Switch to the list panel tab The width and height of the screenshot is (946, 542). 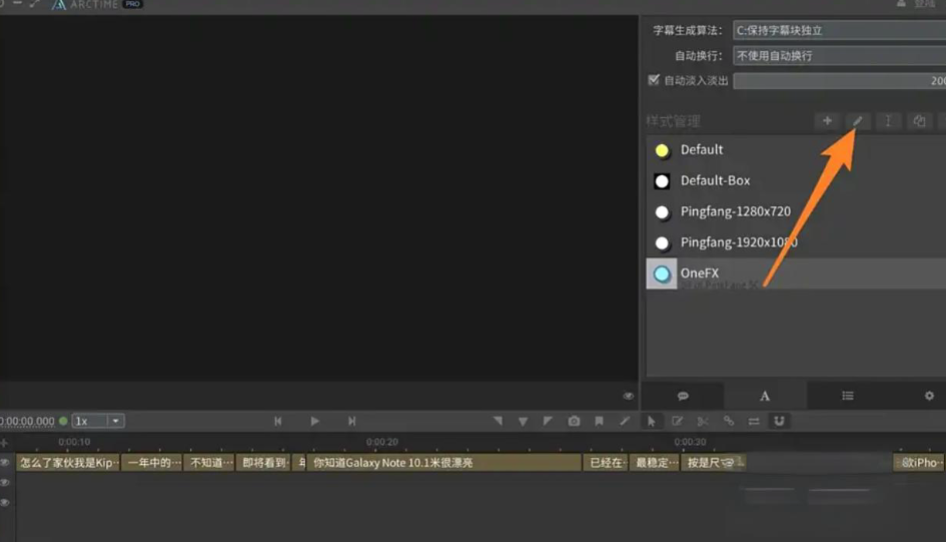point(848,396)
